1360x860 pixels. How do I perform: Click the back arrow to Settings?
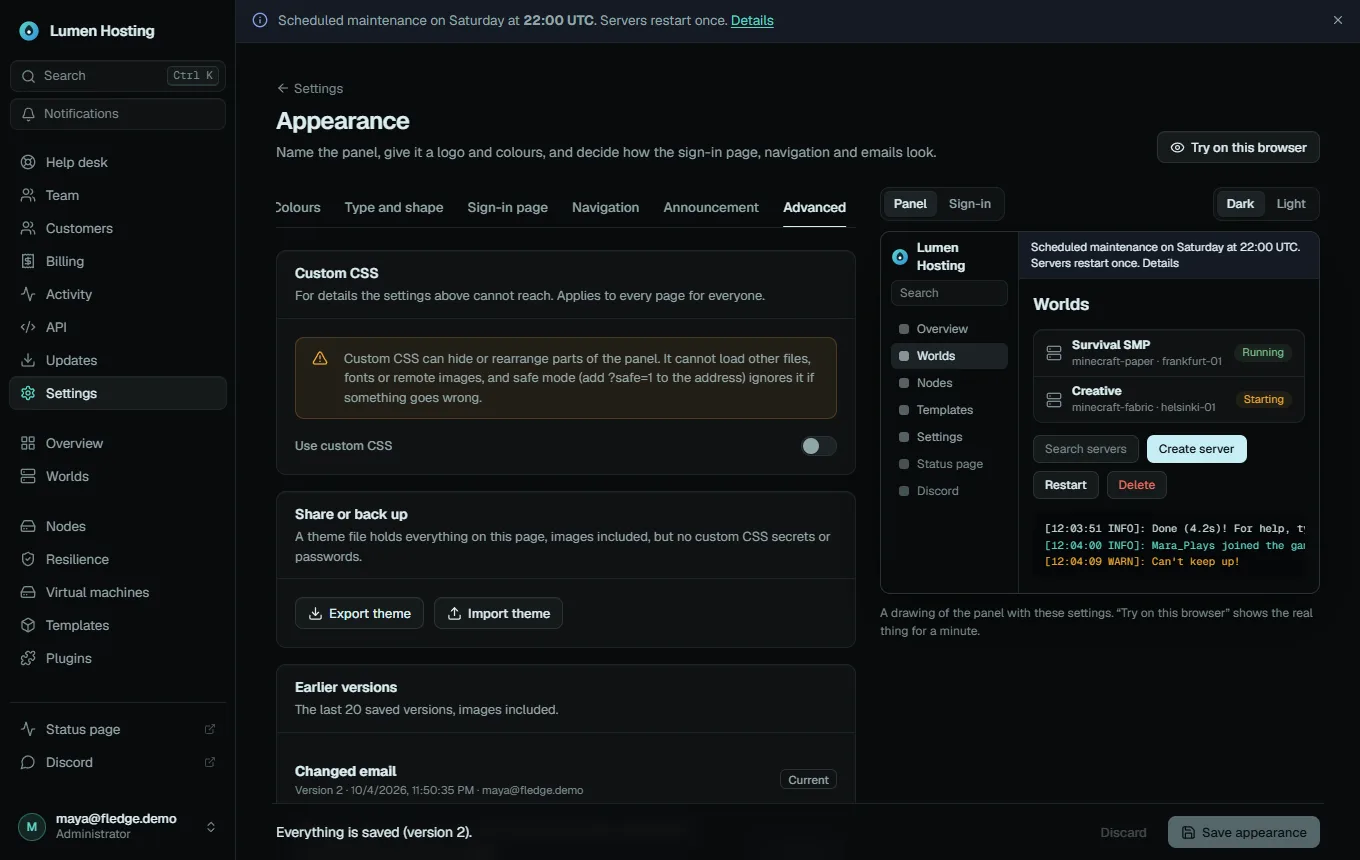tap(310, 88)
